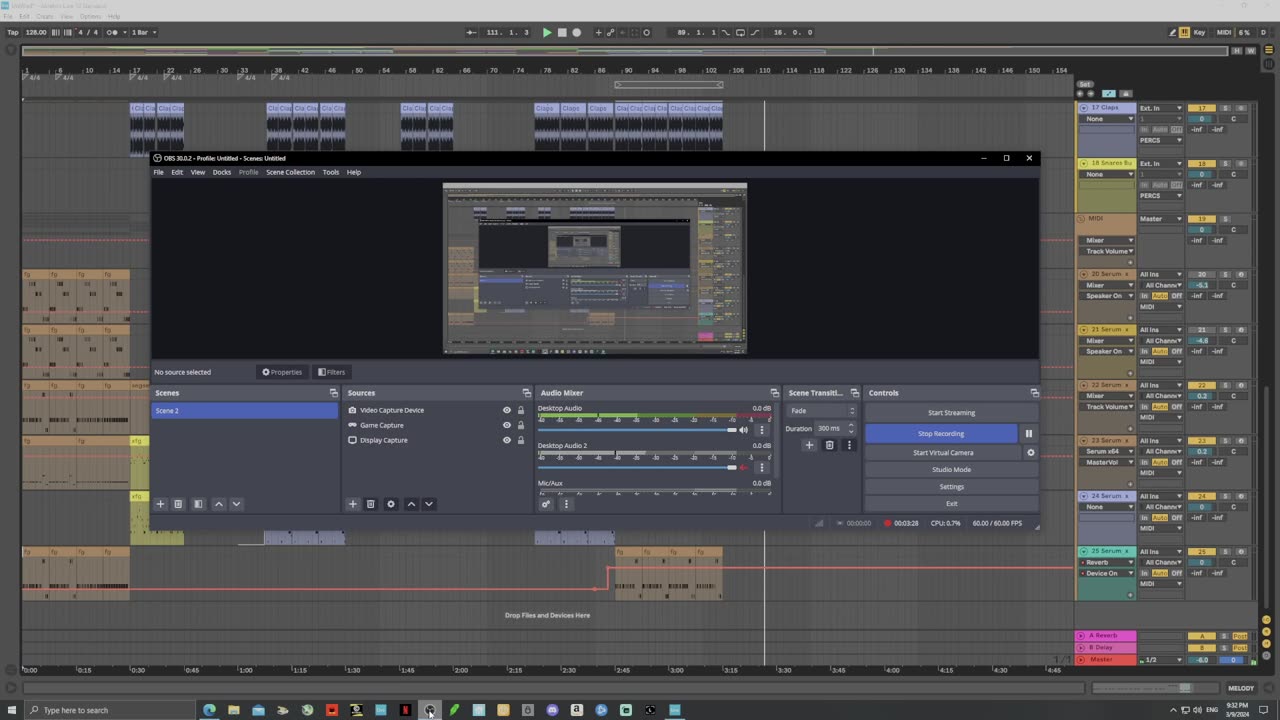Click Ableton stop button in transport
Viewport: 1280px width, 720px height.
tap(562, 32)
